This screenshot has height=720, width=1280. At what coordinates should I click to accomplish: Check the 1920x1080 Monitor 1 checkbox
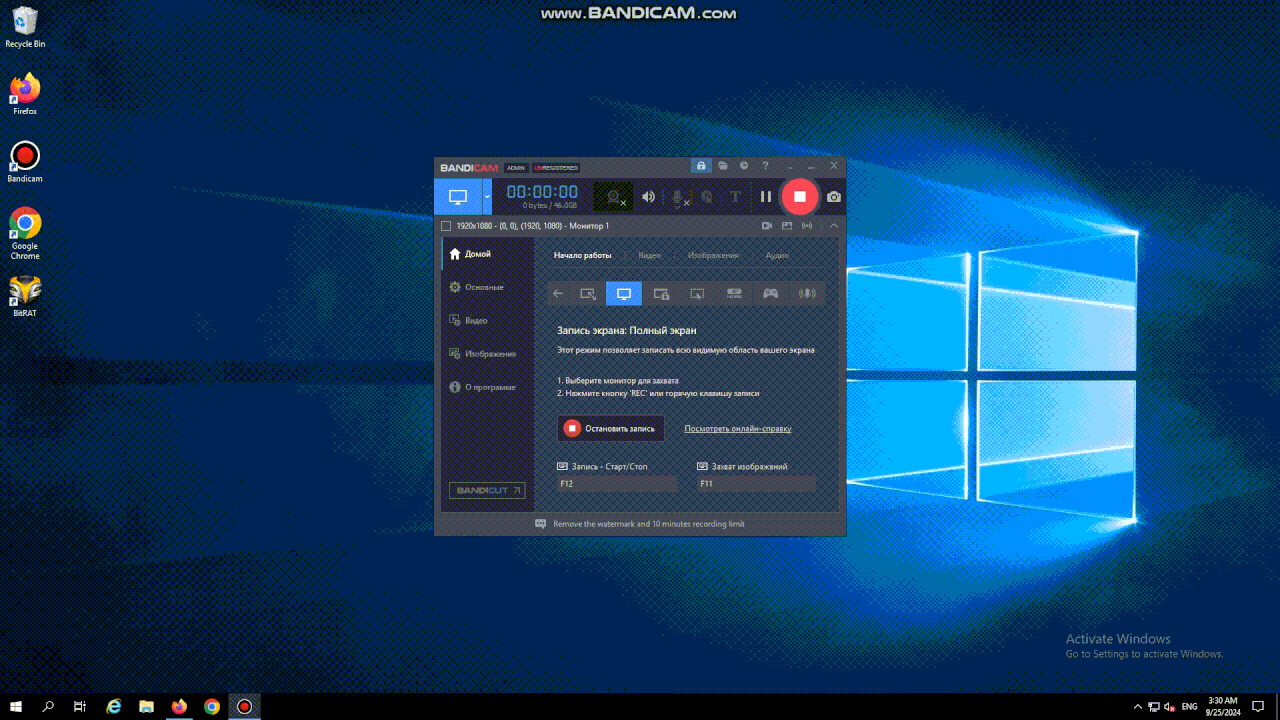(446, 226)
